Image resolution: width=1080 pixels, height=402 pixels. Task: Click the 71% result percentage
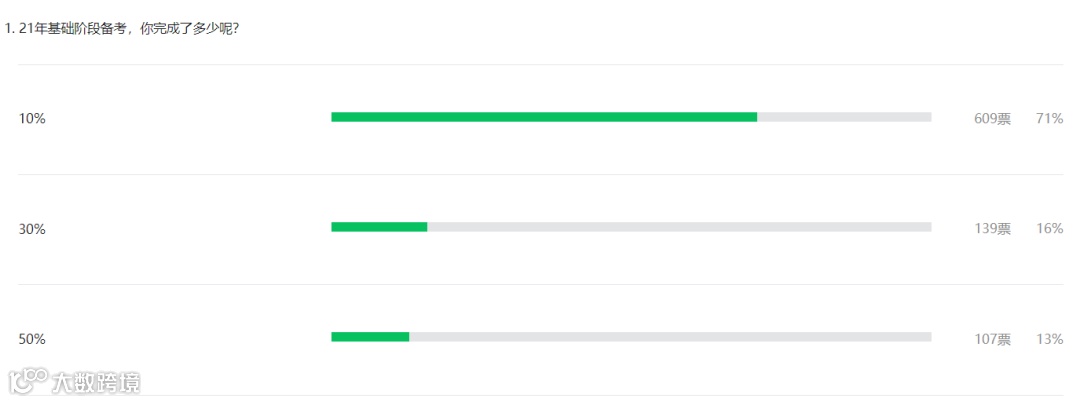(1050, 118)
